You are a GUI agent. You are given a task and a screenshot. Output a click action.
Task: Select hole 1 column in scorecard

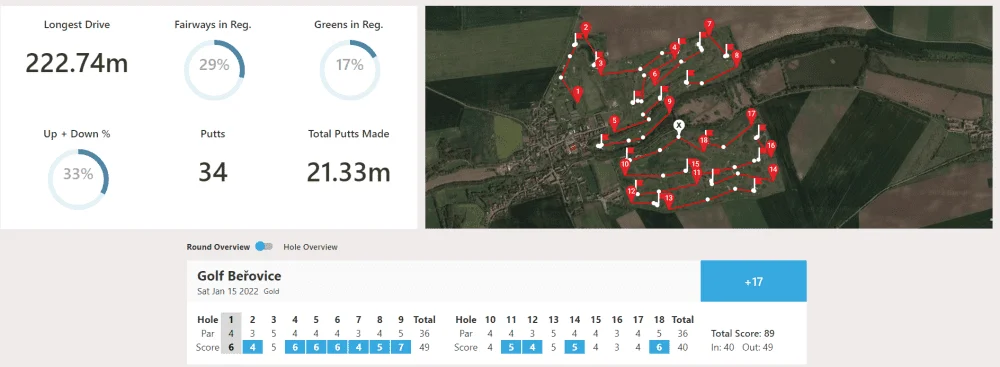pos(230,333)
